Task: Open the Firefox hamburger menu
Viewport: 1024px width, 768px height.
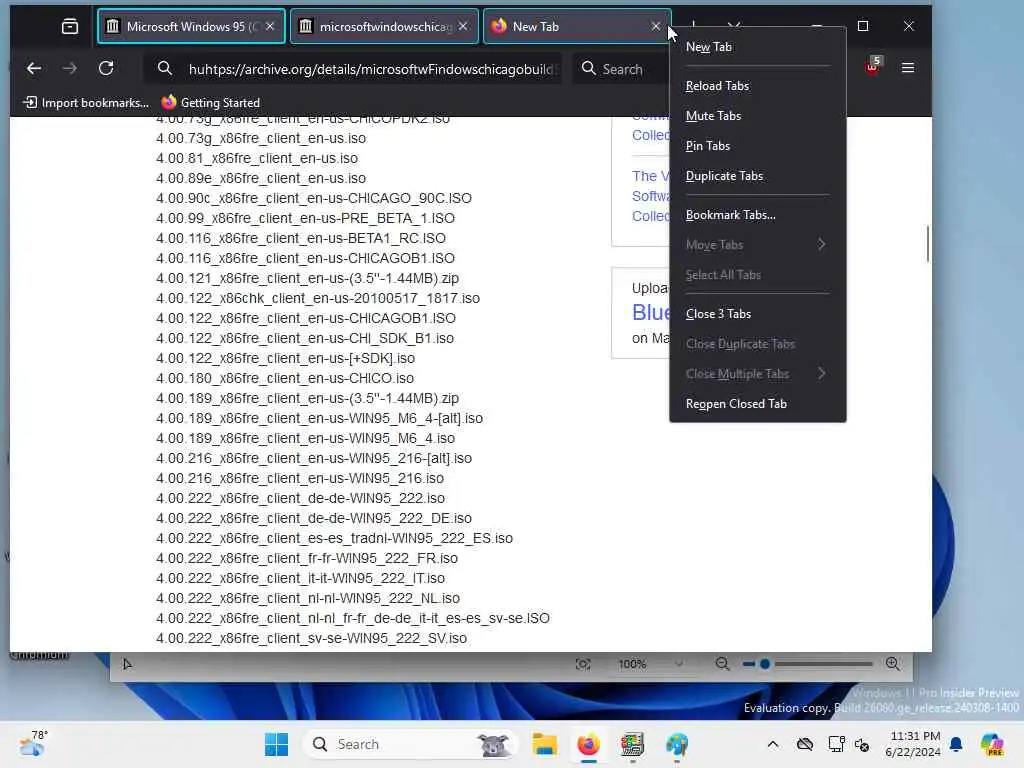Action: 908,68
